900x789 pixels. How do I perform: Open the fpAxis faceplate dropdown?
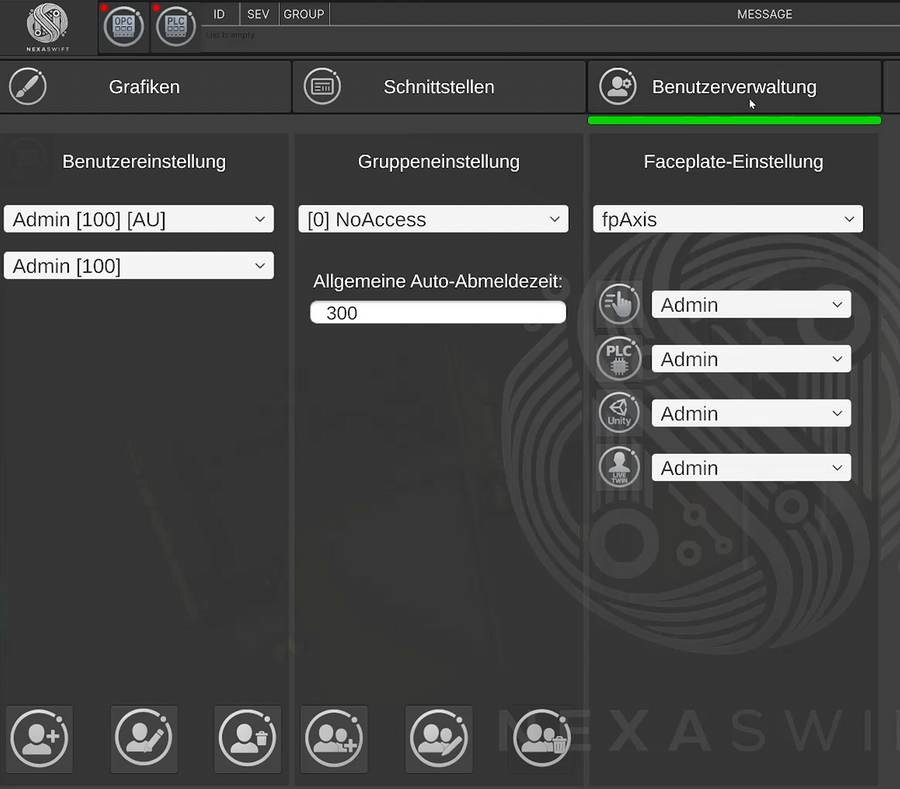coord(728,219)
